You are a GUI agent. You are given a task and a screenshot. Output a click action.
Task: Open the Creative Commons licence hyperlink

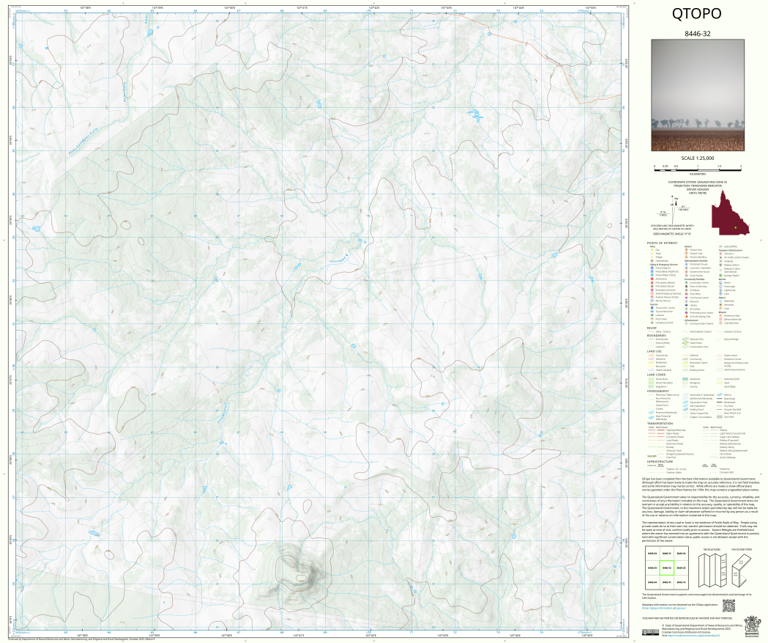pos(696,634)
